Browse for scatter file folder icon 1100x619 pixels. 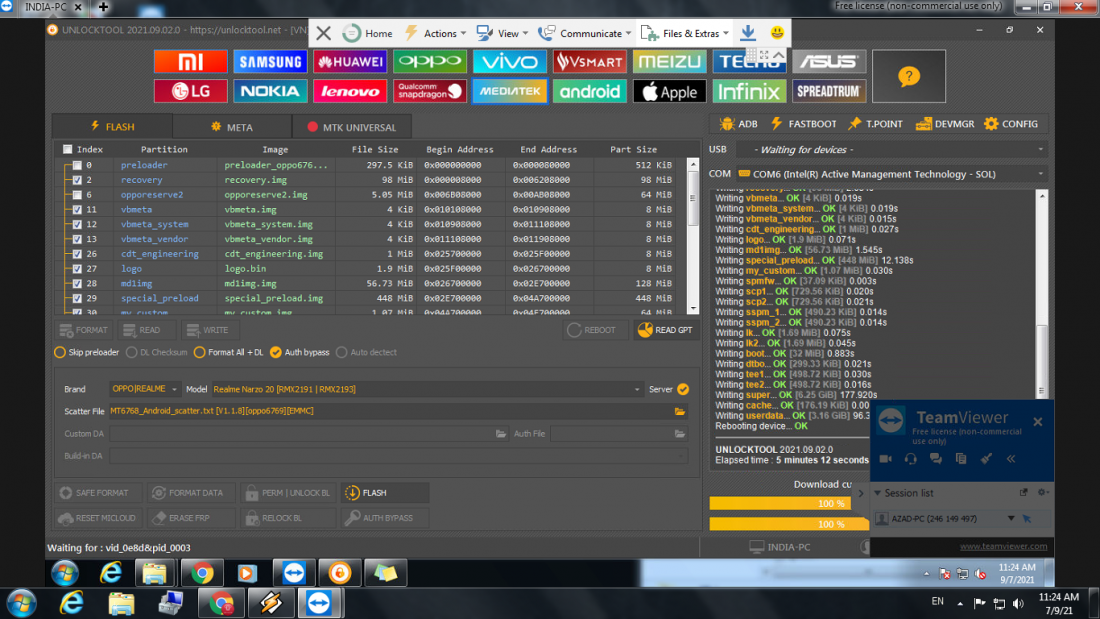(x=680, y=411)
